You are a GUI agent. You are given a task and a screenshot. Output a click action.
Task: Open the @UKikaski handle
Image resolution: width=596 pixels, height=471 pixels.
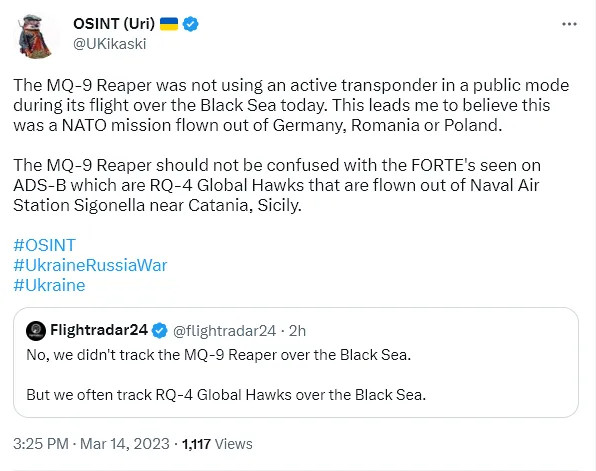[x=109, y=44]
